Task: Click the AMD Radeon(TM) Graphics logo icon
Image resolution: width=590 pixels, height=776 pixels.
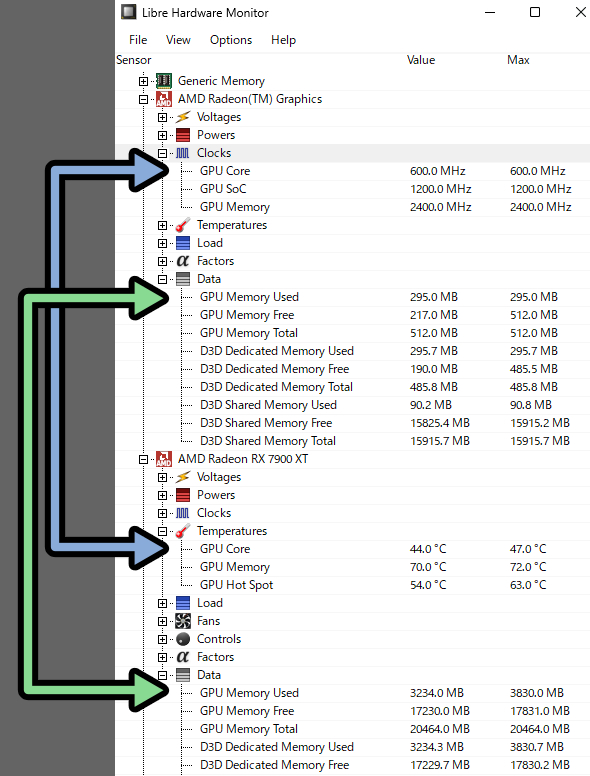Action: tap(164, 99)
